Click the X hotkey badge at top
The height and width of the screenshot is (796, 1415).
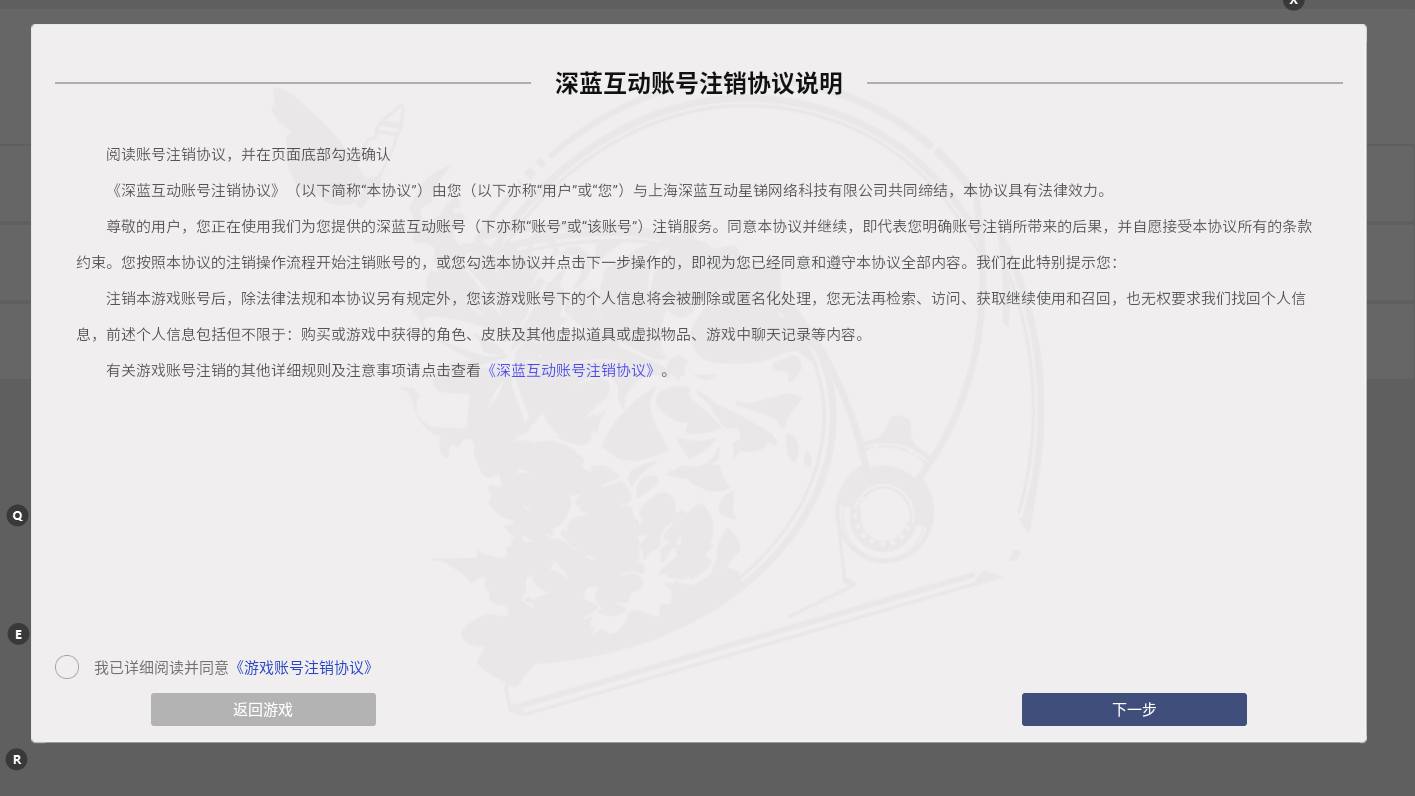[1293, 3]
